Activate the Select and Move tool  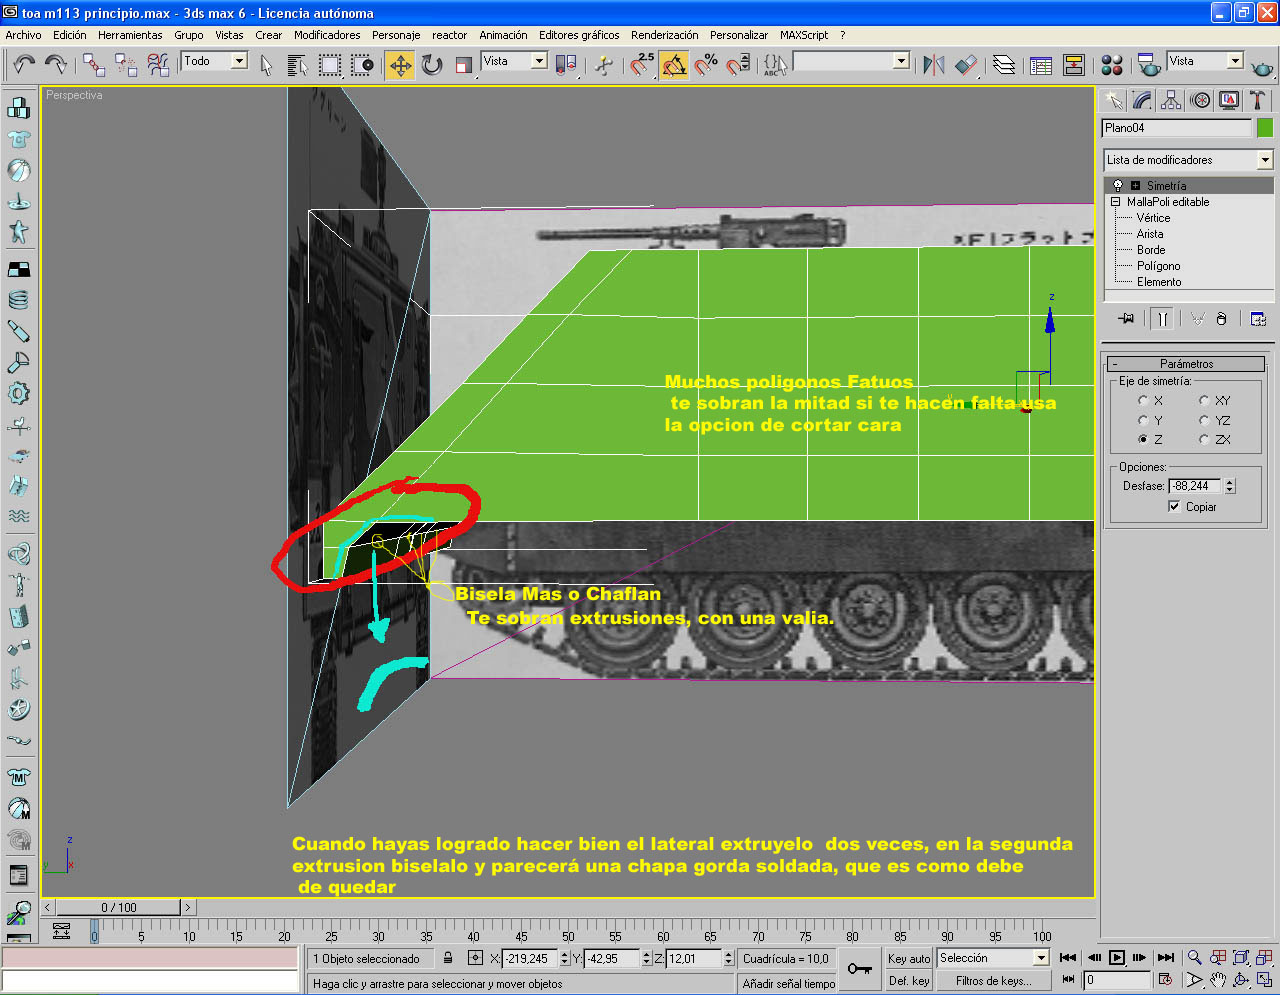[x=400, y=65]
